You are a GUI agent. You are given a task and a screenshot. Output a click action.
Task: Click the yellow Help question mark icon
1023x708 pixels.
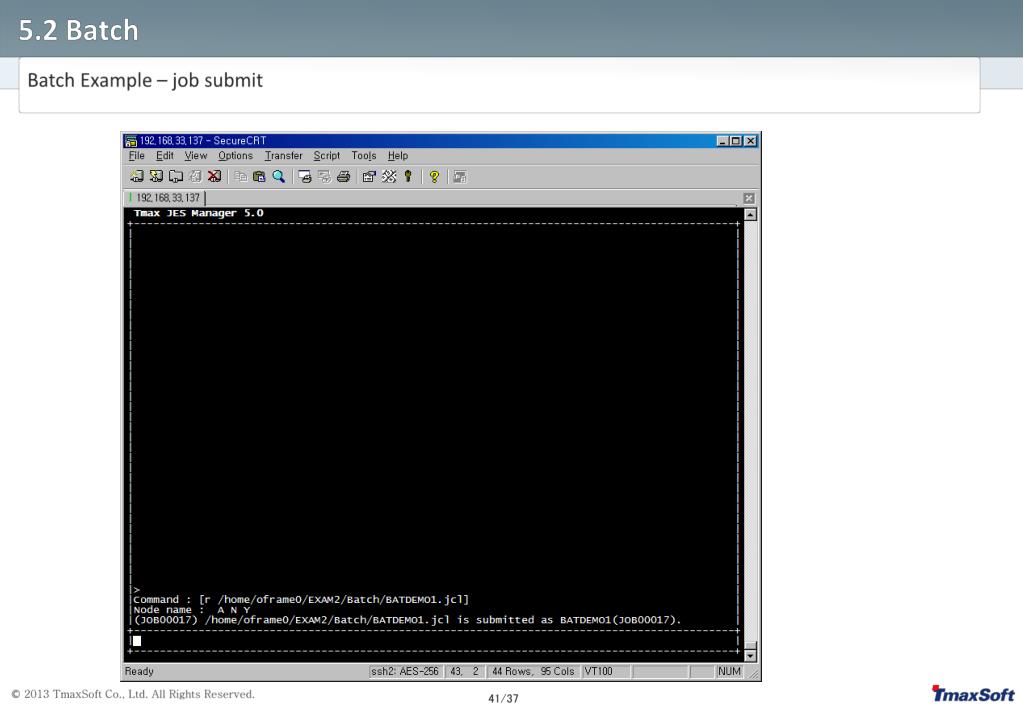[434, 176]
